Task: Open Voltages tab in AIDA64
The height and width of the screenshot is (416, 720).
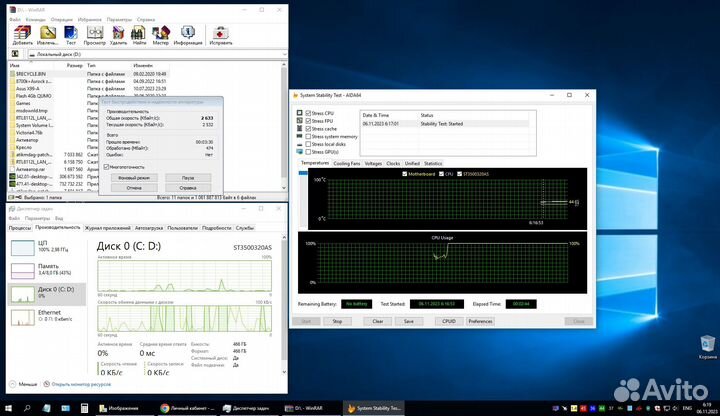Action: pos(373,163)
